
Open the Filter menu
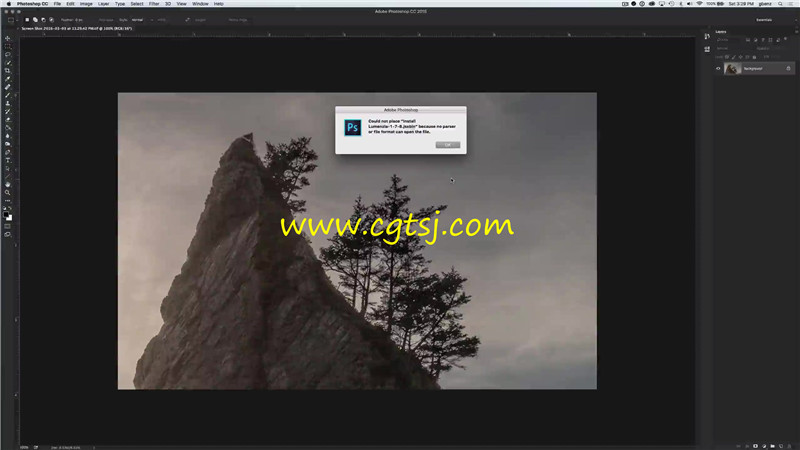point(154,4)
